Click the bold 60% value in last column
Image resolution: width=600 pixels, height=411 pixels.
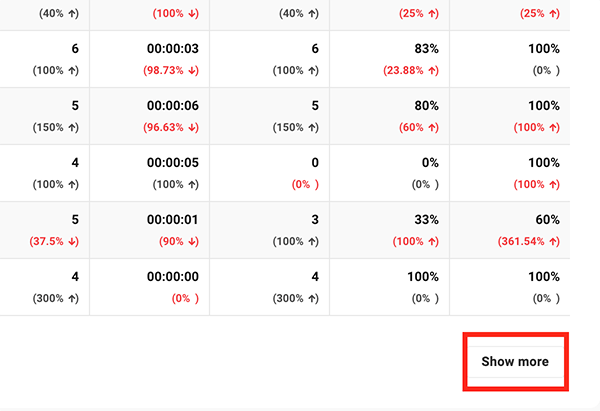[x=545, y=220]
